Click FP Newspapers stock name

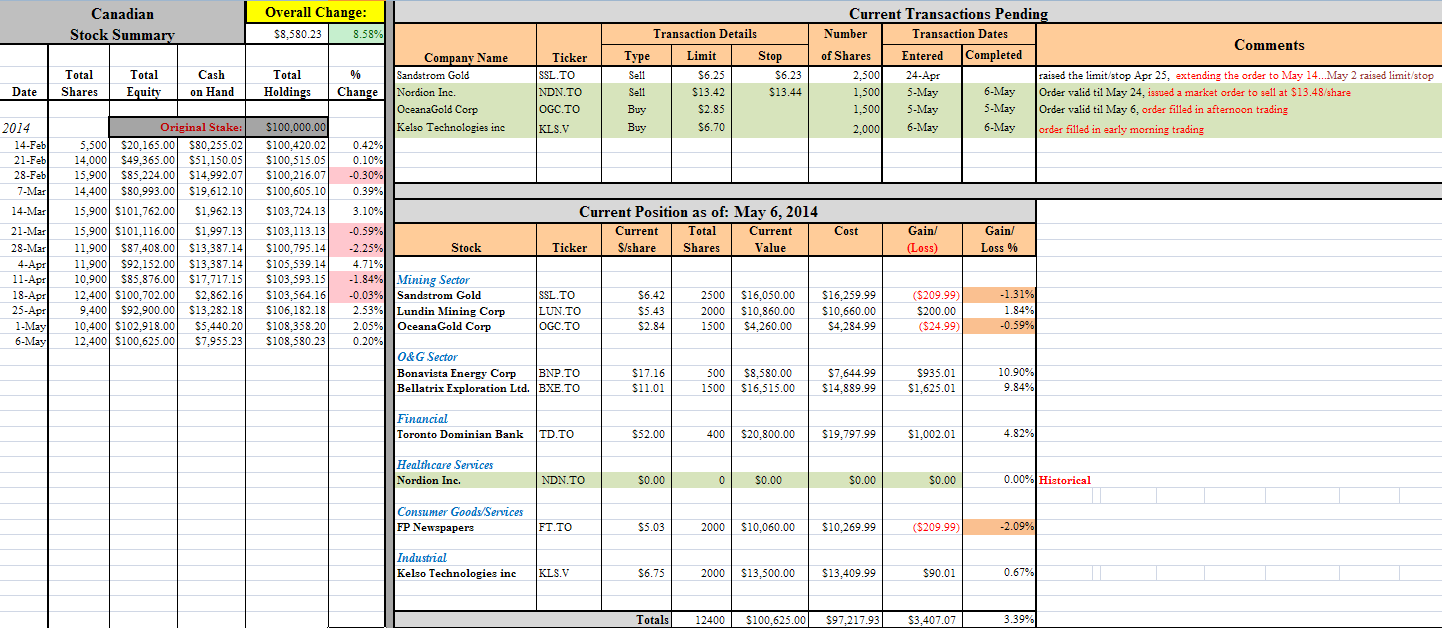tap(435, 527)
